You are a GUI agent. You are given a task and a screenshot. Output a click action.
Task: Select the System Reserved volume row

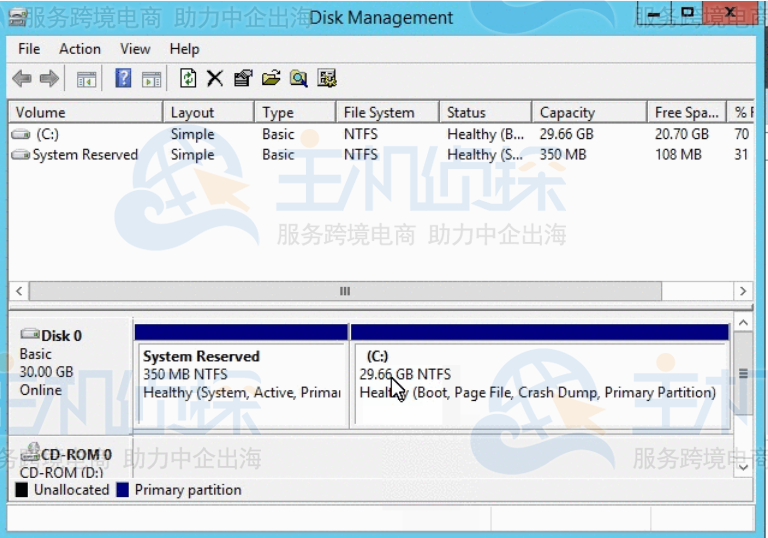point(85,155)
